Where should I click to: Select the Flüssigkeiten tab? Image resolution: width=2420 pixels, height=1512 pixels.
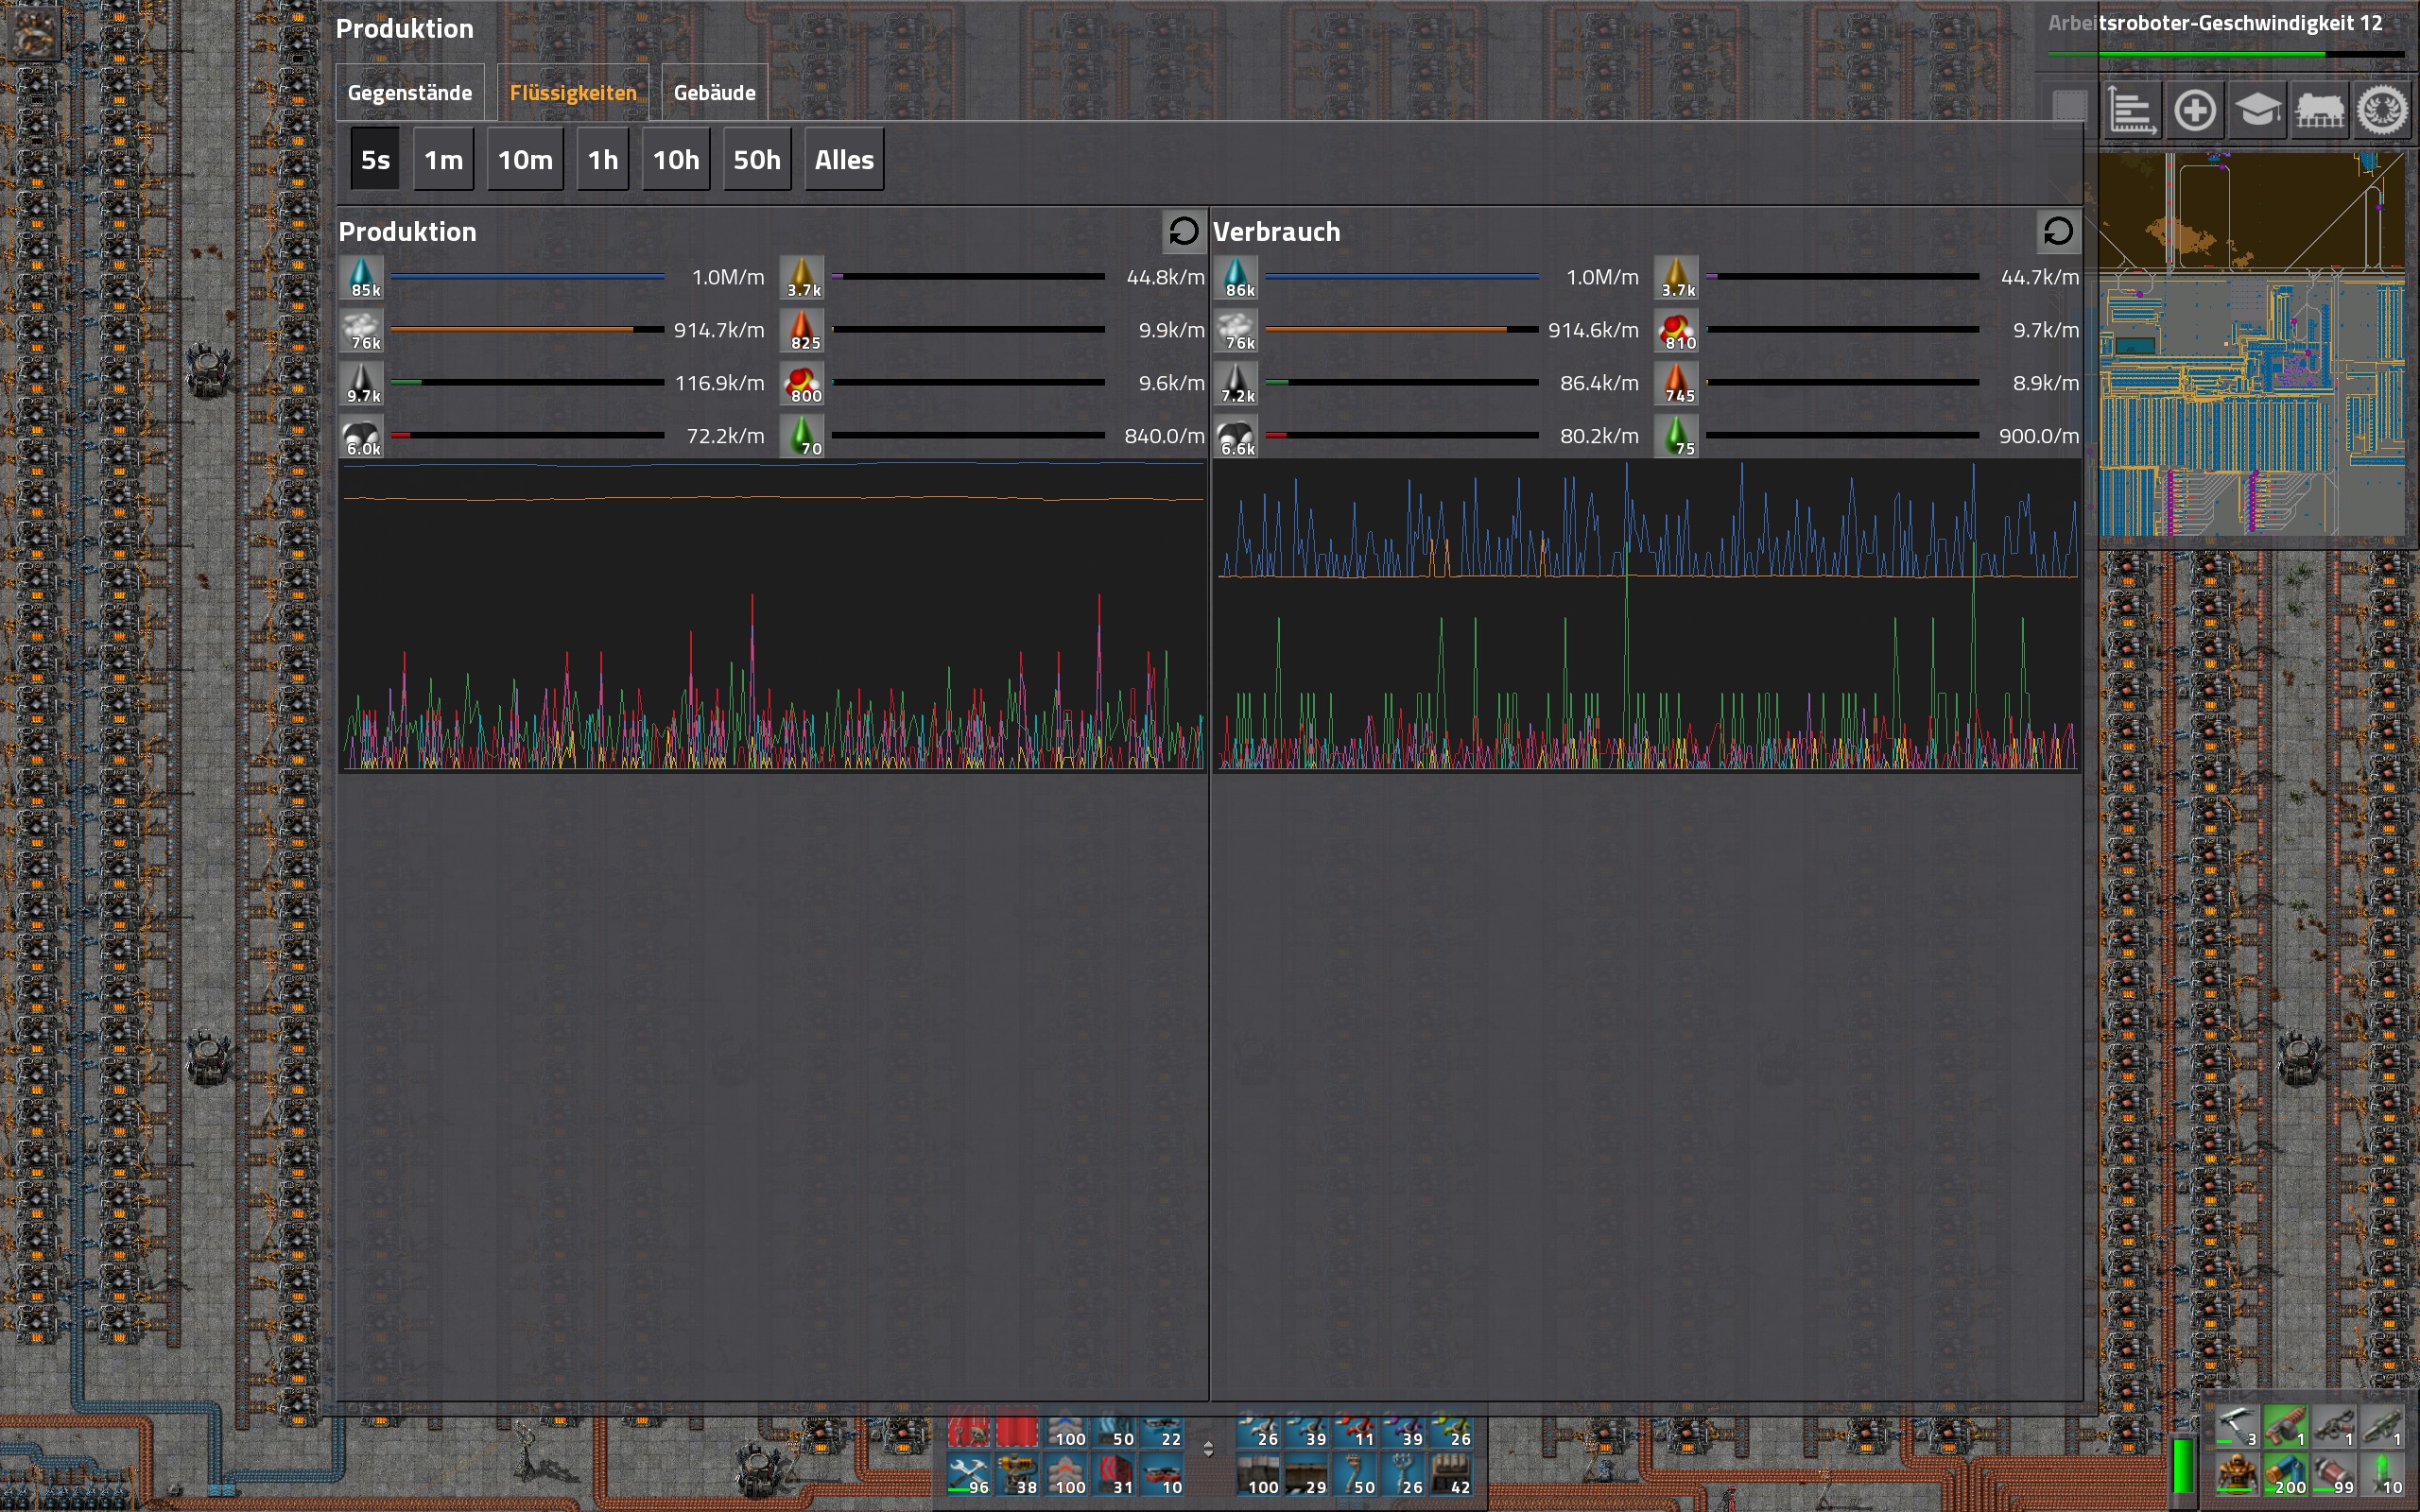click(x=573, y=93)
